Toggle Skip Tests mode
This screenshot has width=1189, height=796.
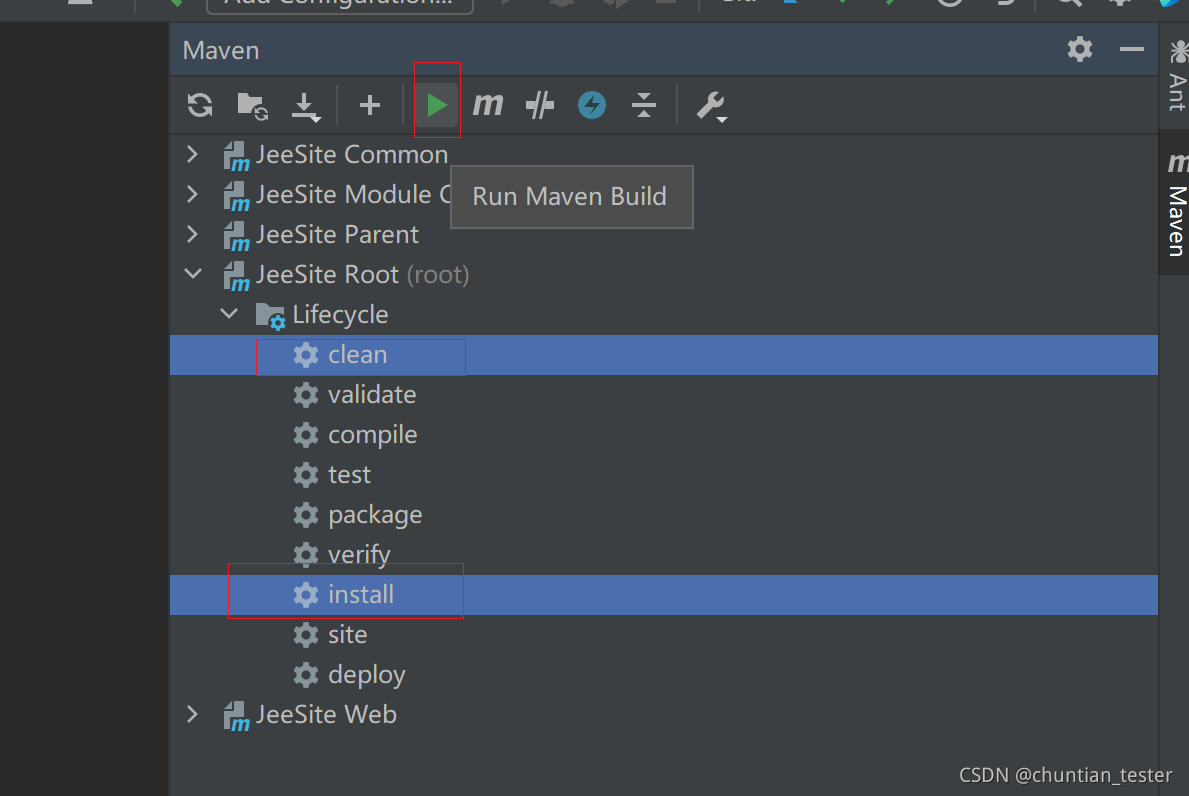click(x=540, y=105)
